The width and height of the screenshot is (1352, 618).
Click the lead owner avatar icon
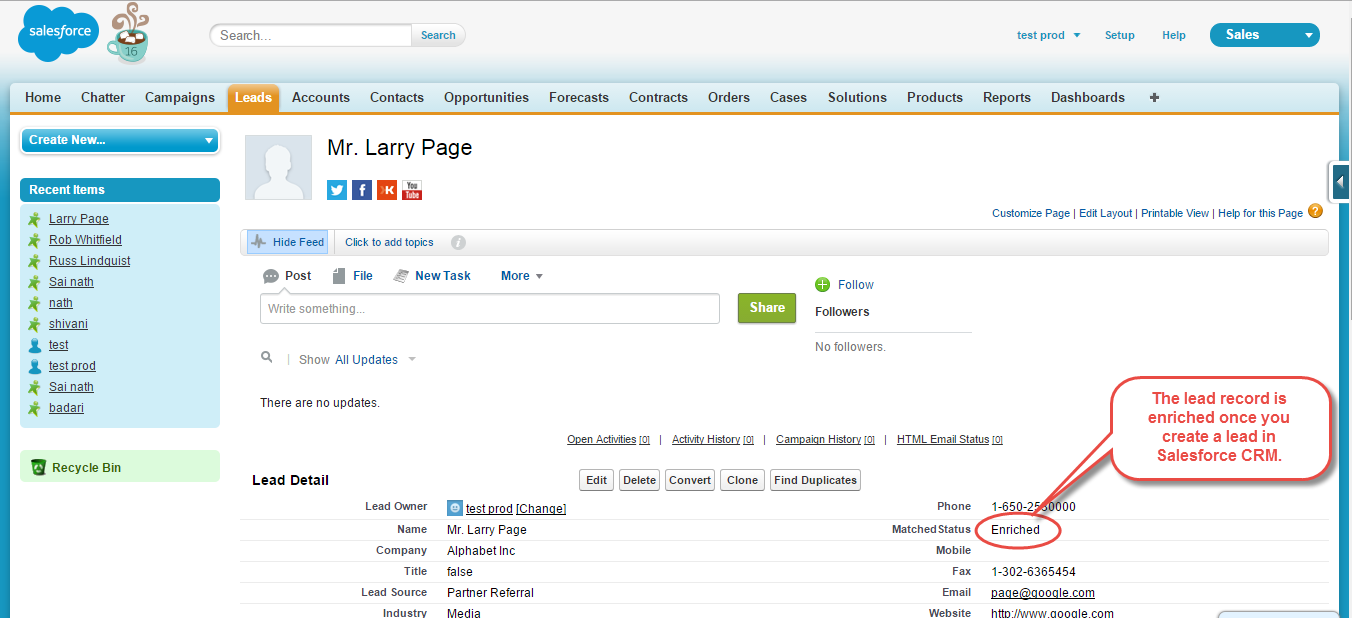454,508
